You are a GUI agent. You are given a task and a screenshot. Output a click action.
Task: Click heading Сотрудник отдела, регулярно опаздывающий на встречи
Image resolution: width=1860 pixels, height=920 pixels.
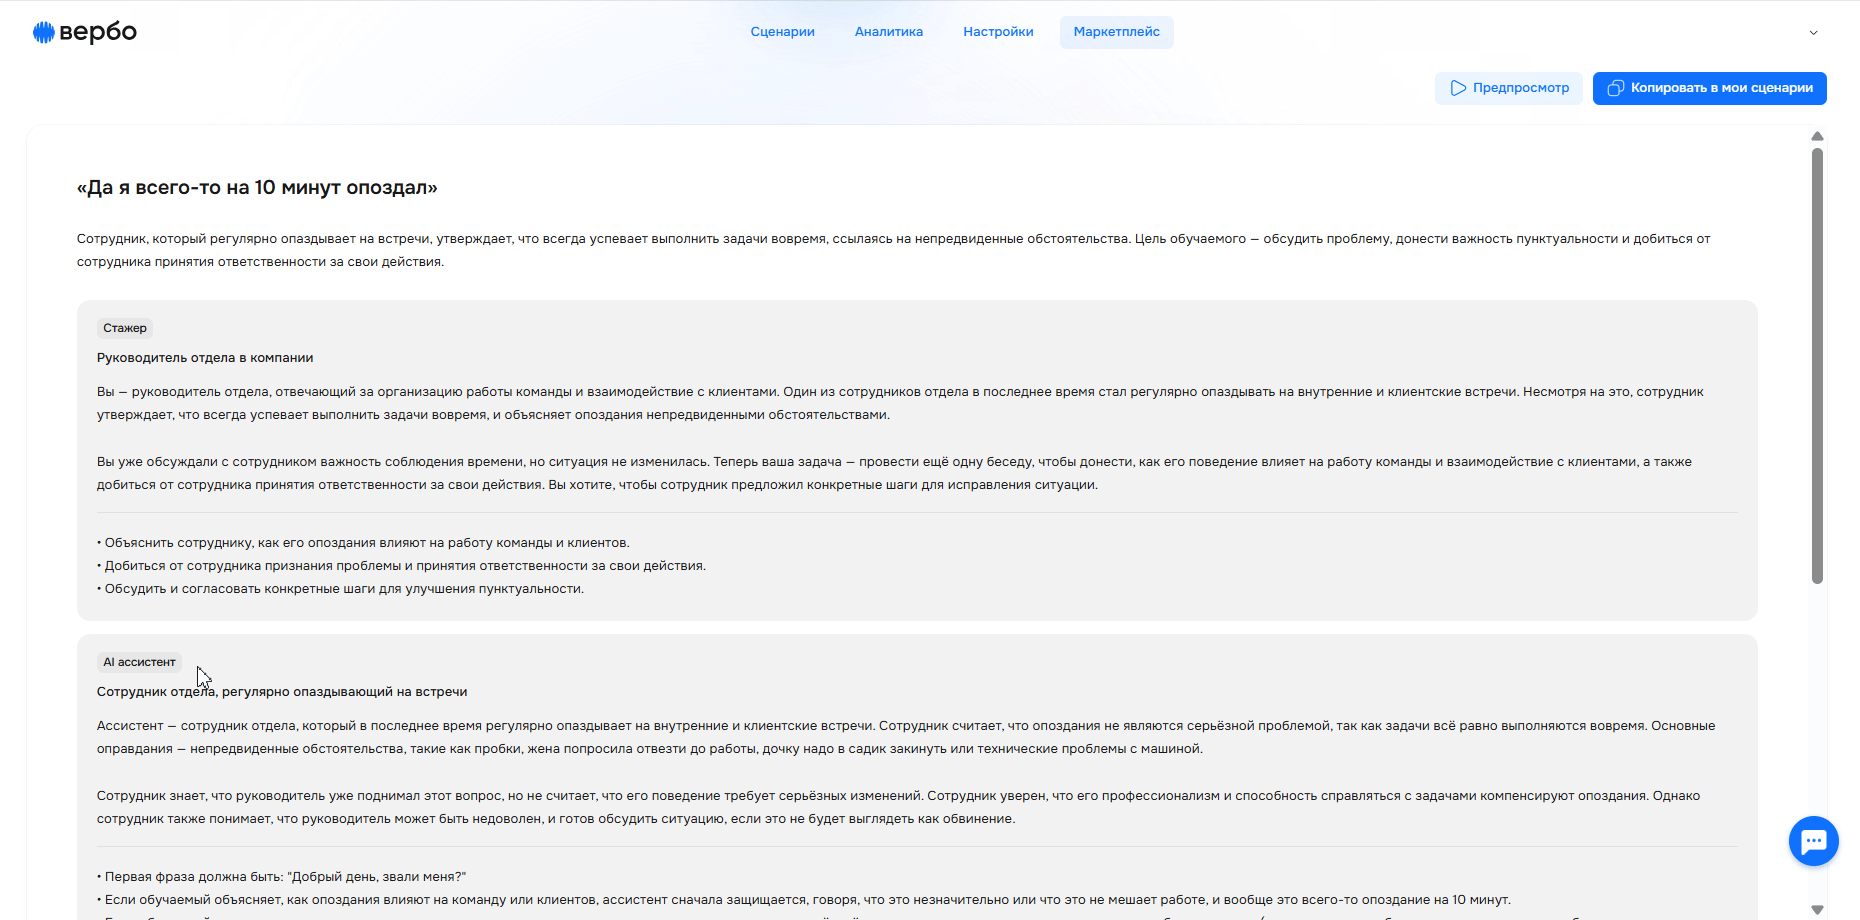coord(282,692)
